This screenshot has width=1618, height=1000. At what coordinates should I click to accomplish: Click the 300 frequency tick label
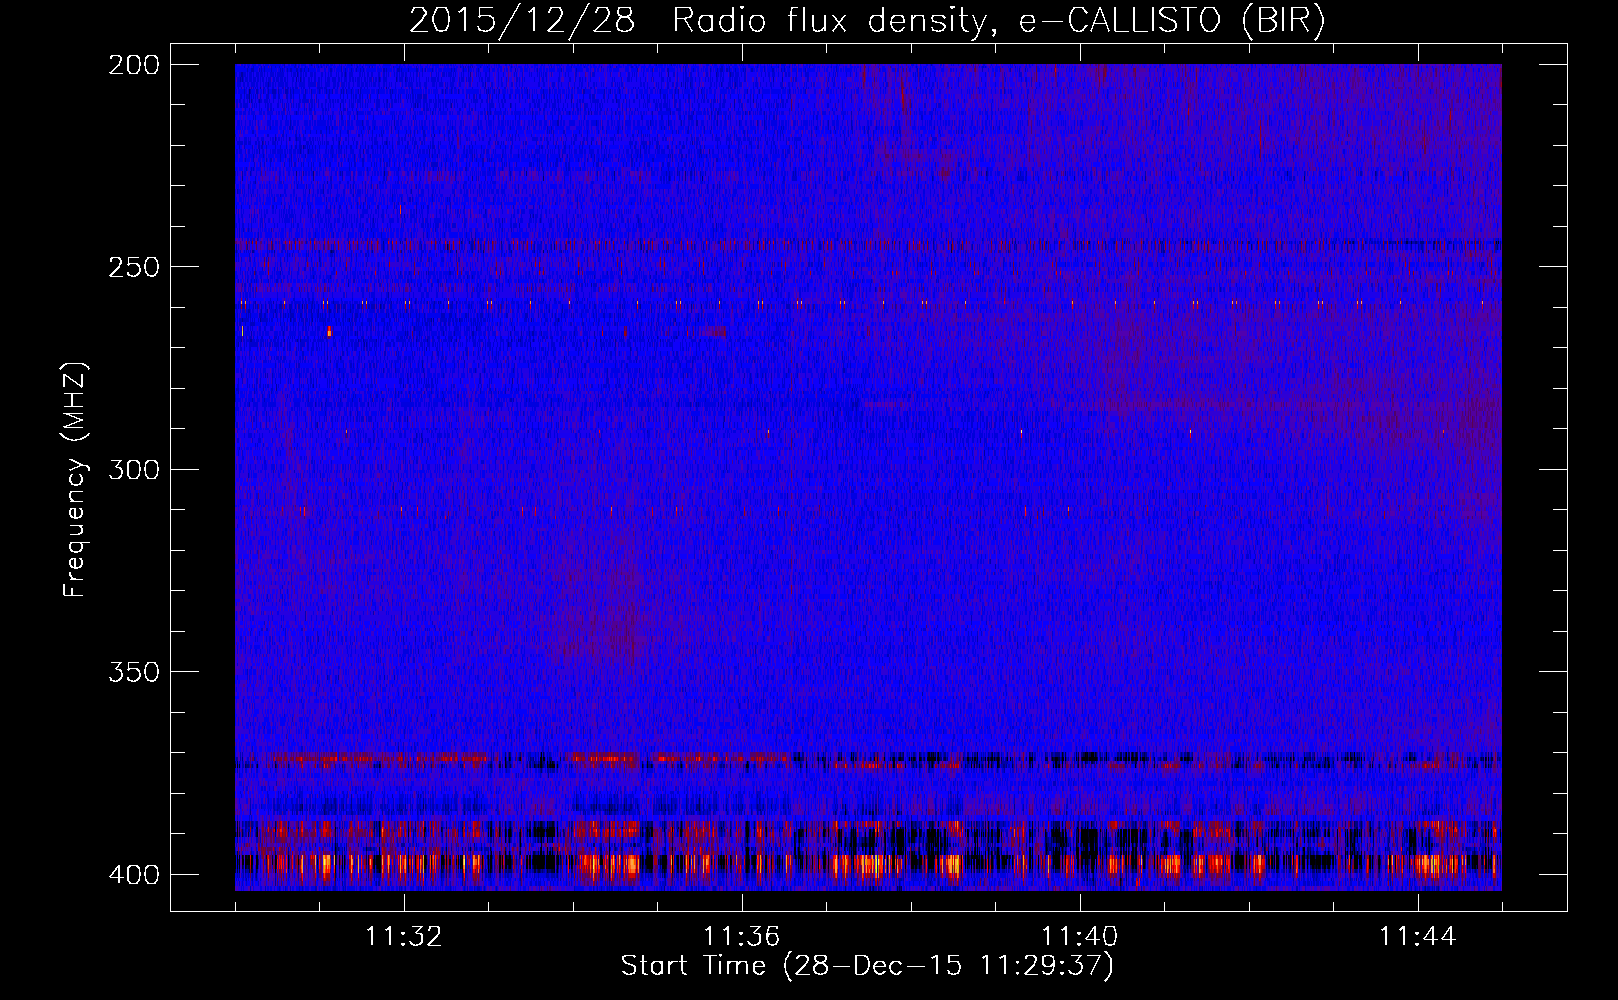click(x=133, y=470)
